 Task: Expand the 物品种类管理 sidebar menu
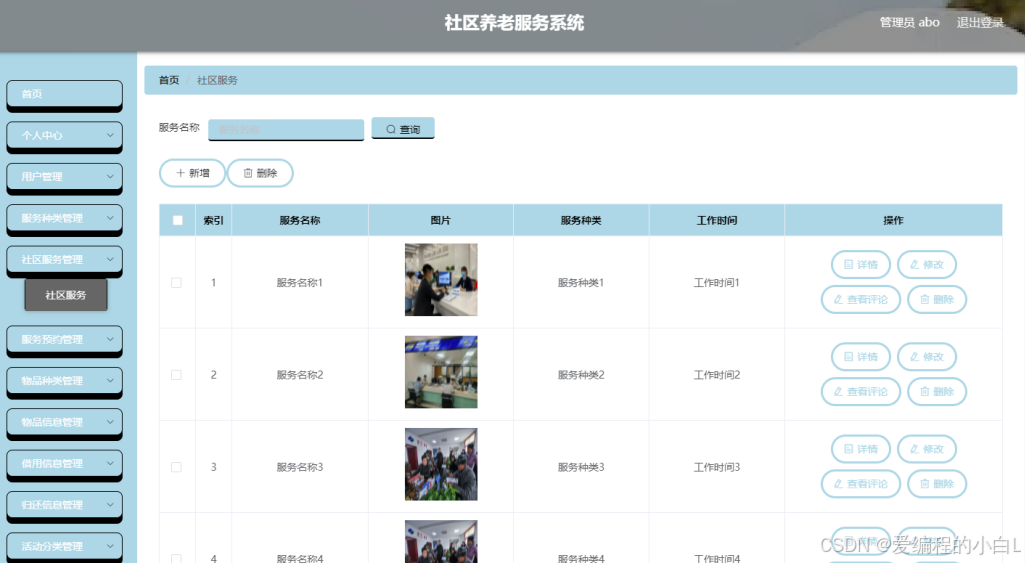click(x=65, y=381)
